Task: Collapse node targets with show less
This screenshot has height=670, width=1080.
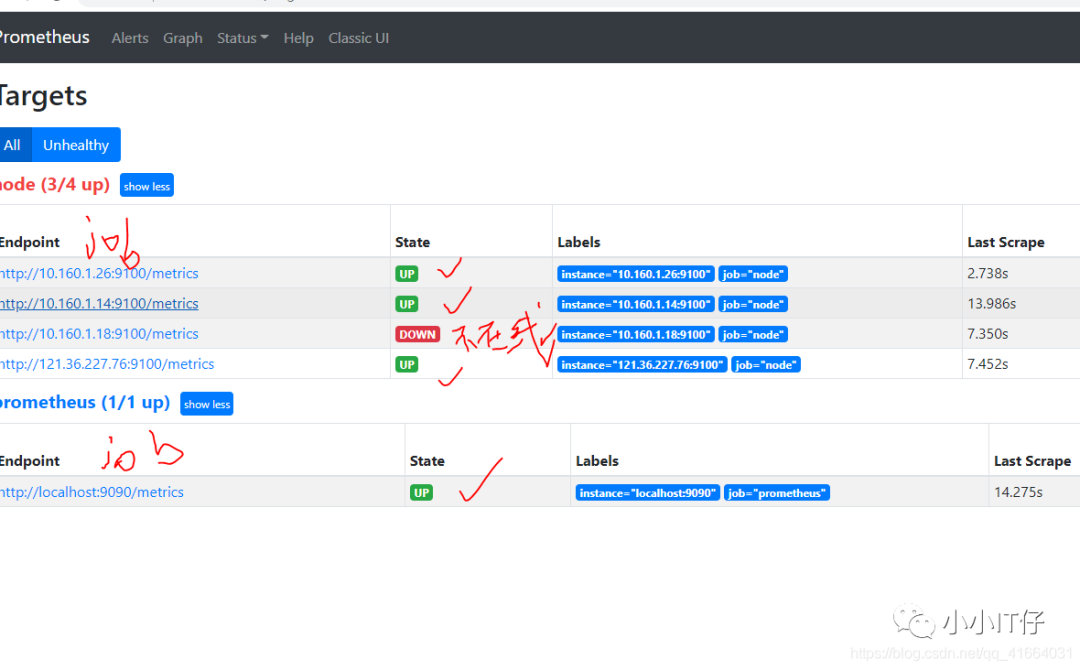Action: point(147,185)
